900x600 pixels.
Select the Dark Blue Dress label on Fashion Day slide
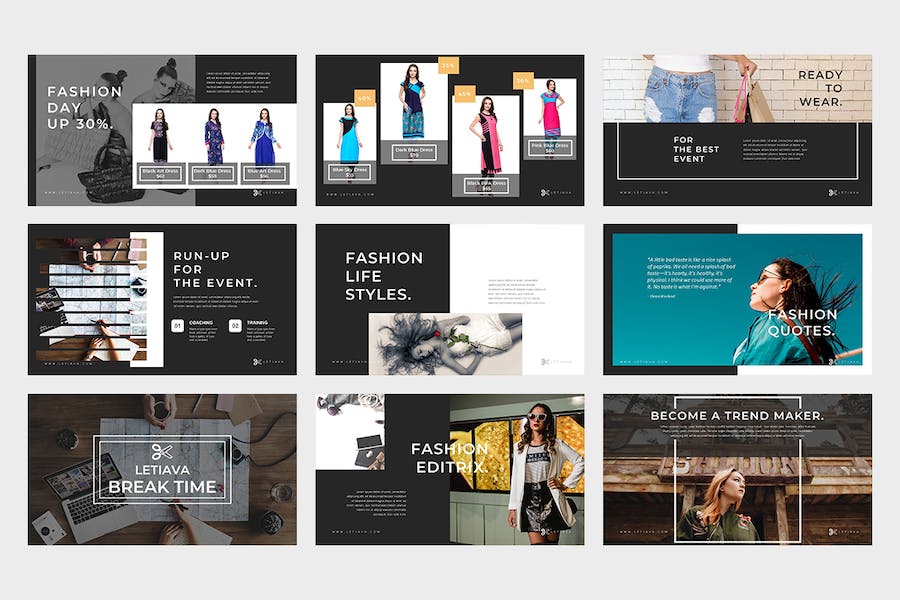click(213, 174)
